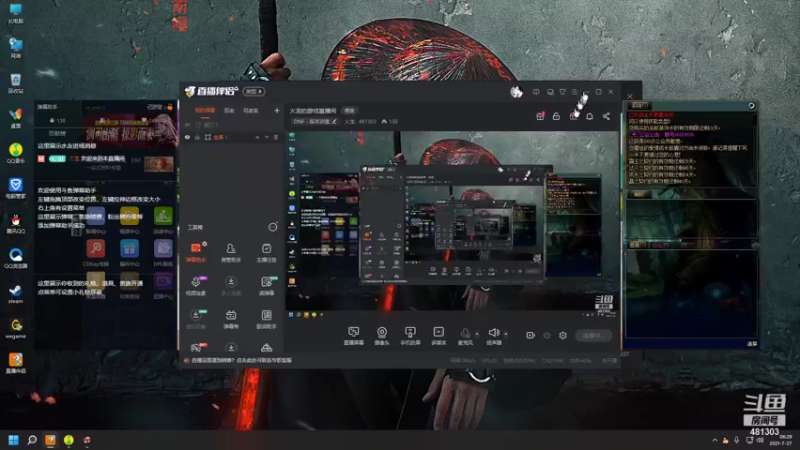Mute the 麦克风 microphone
The height and width of the screenshot is (450, 800).
coord(465,334)
